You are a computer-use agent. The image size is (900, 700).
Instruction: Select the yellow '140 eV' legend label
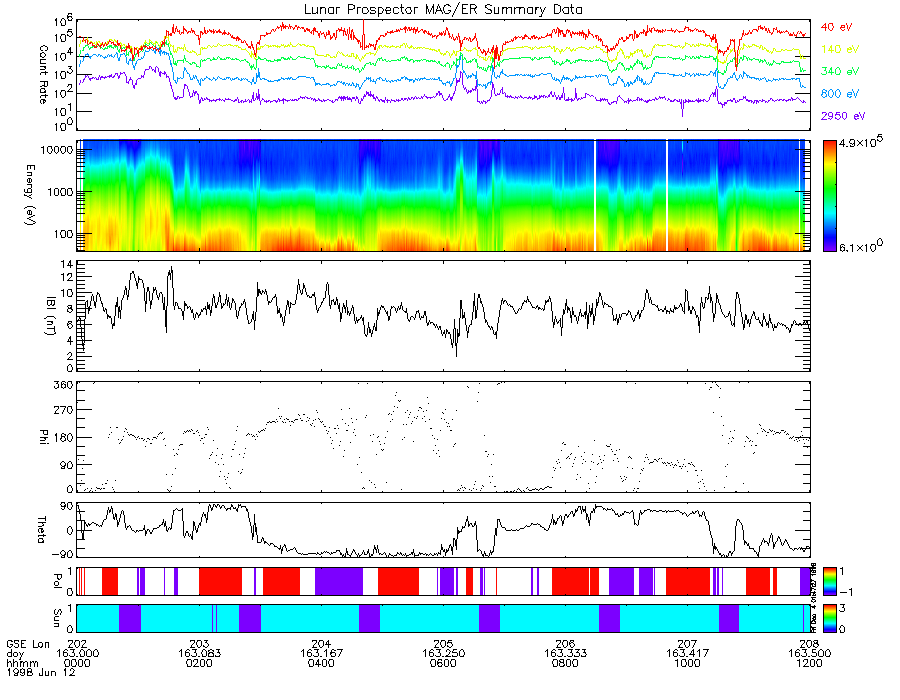[840, 49]
